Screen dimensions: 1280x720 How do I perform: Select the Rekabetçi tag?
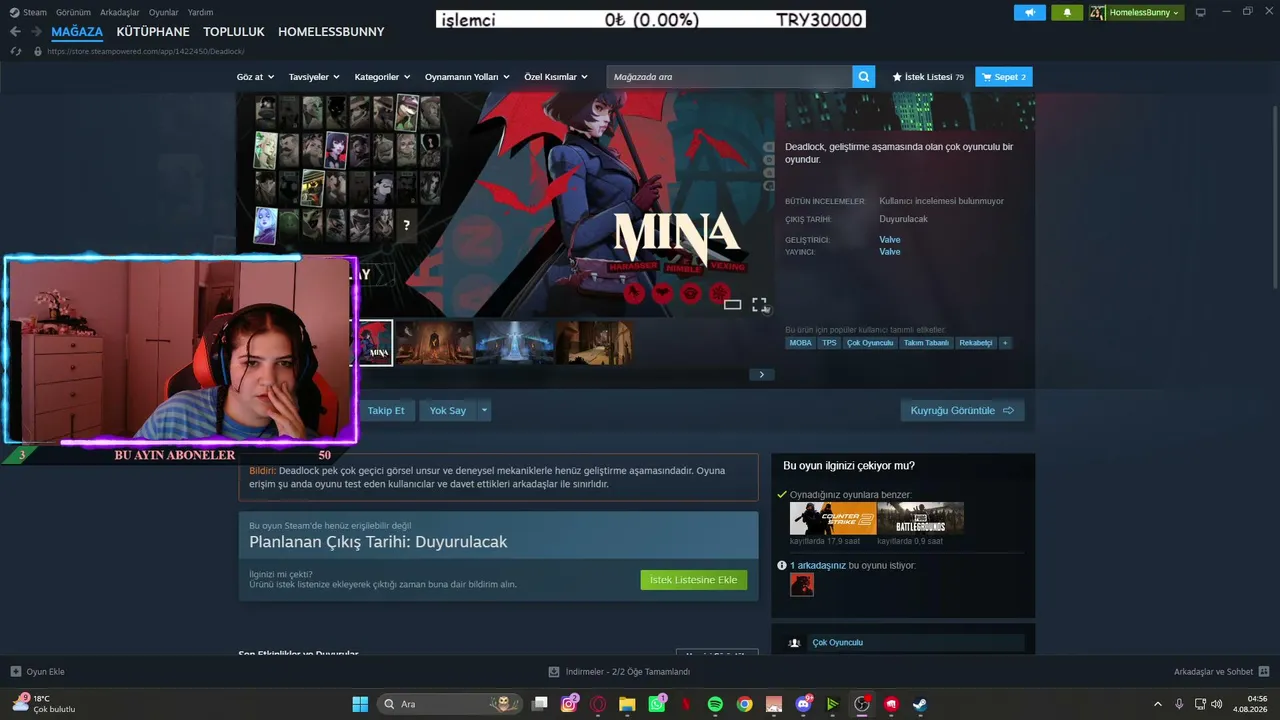coord(976,343)
